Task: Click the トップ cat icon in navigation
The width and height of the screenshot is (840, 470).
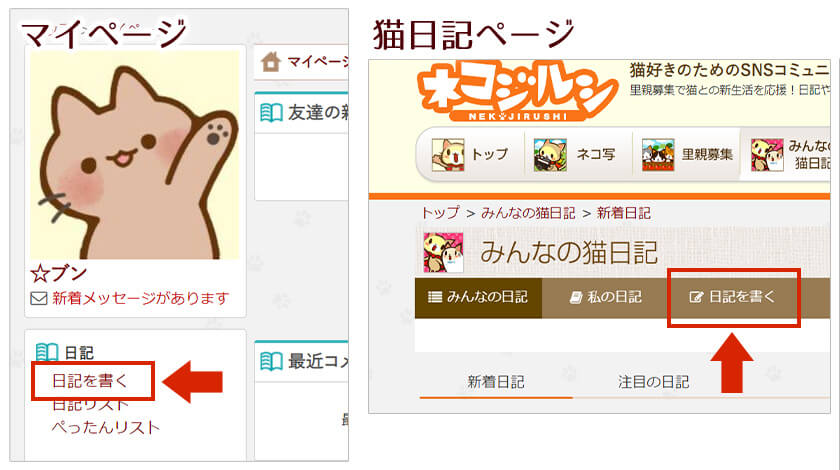Action: 448,154
